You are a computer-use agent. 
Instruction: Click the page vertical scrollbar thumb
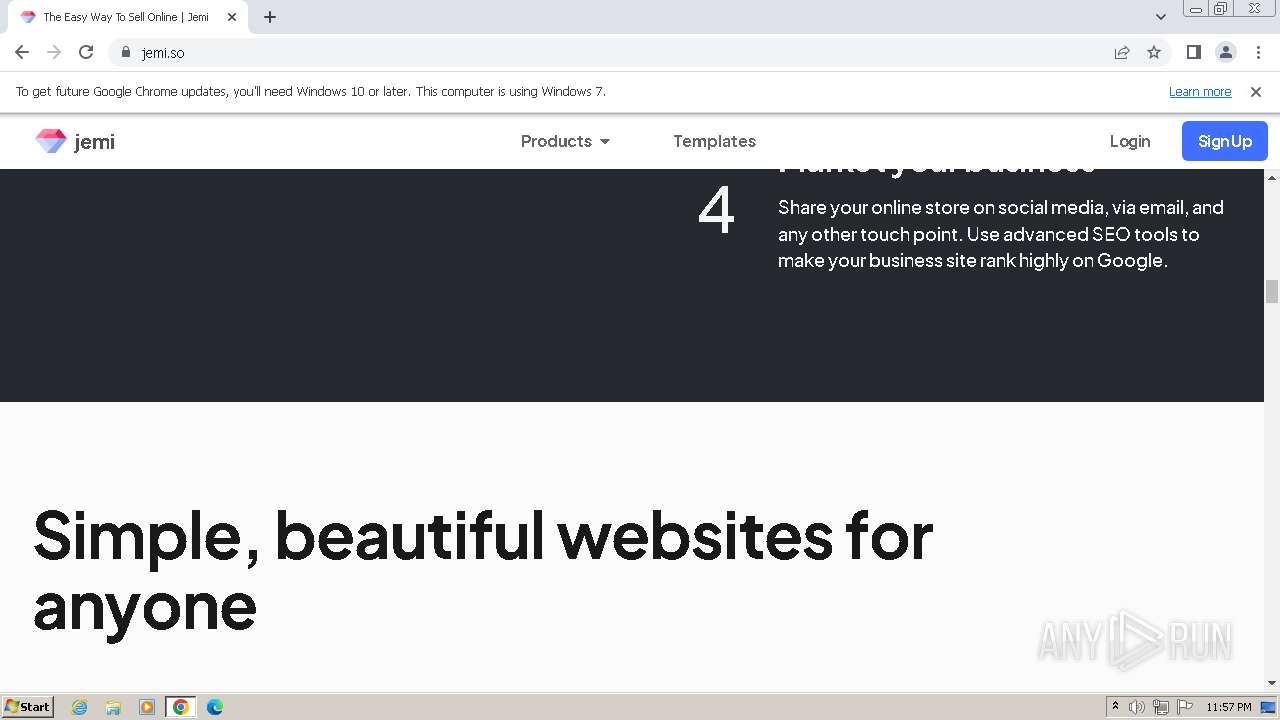coord(1272,292)
